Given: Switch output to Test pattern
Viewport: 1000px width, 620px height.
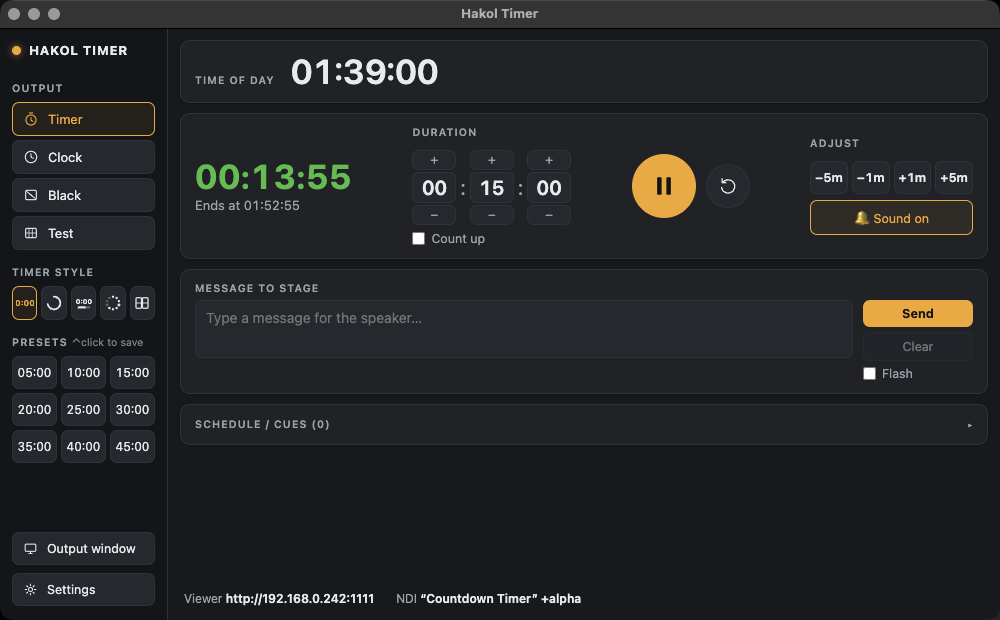Looking at the screenshot, I should (84, 233).
